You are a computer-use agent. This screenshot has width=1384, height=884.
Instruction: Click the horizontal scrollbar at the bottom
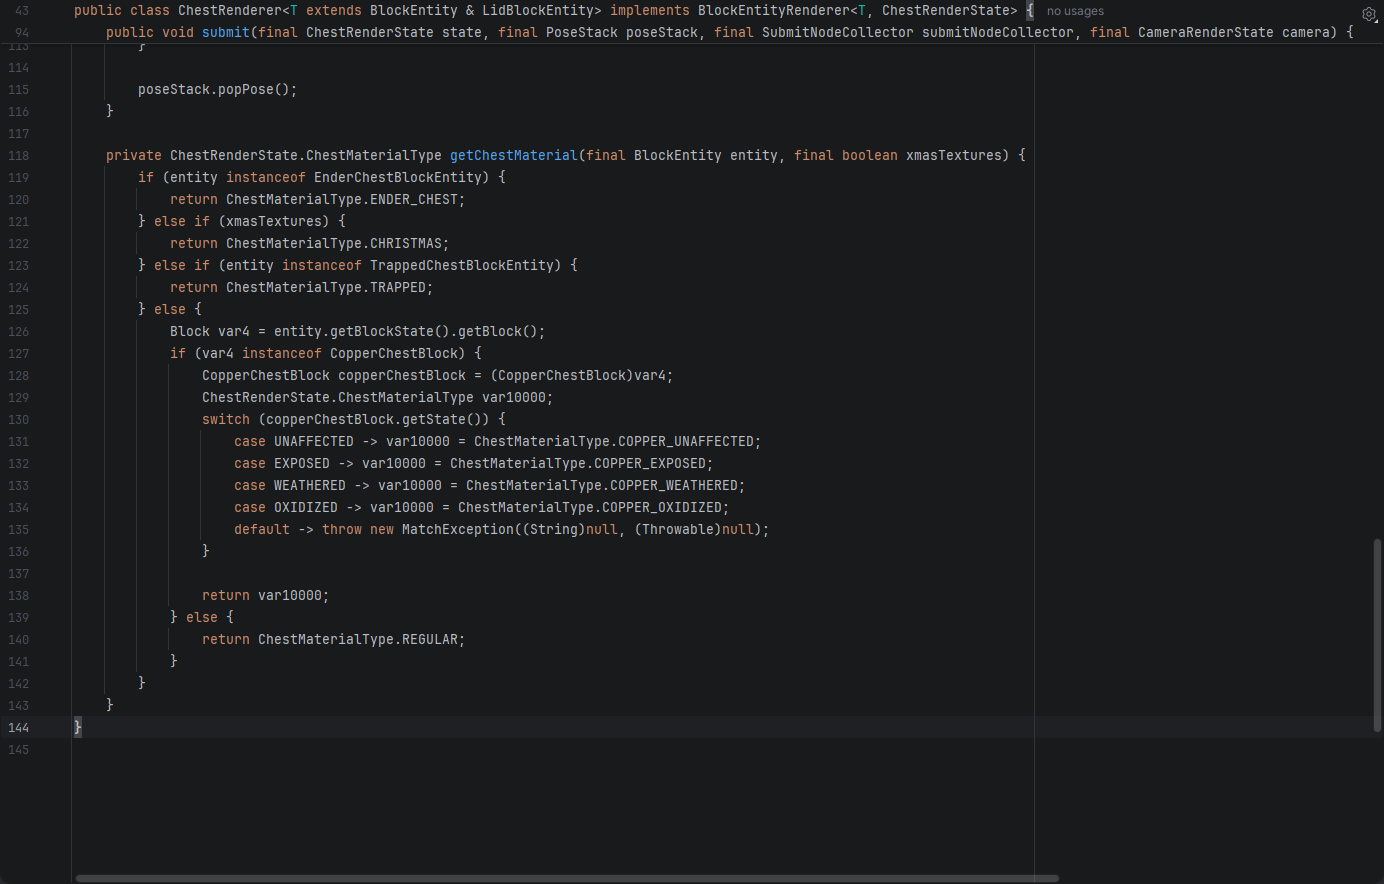tap(566, 878)
